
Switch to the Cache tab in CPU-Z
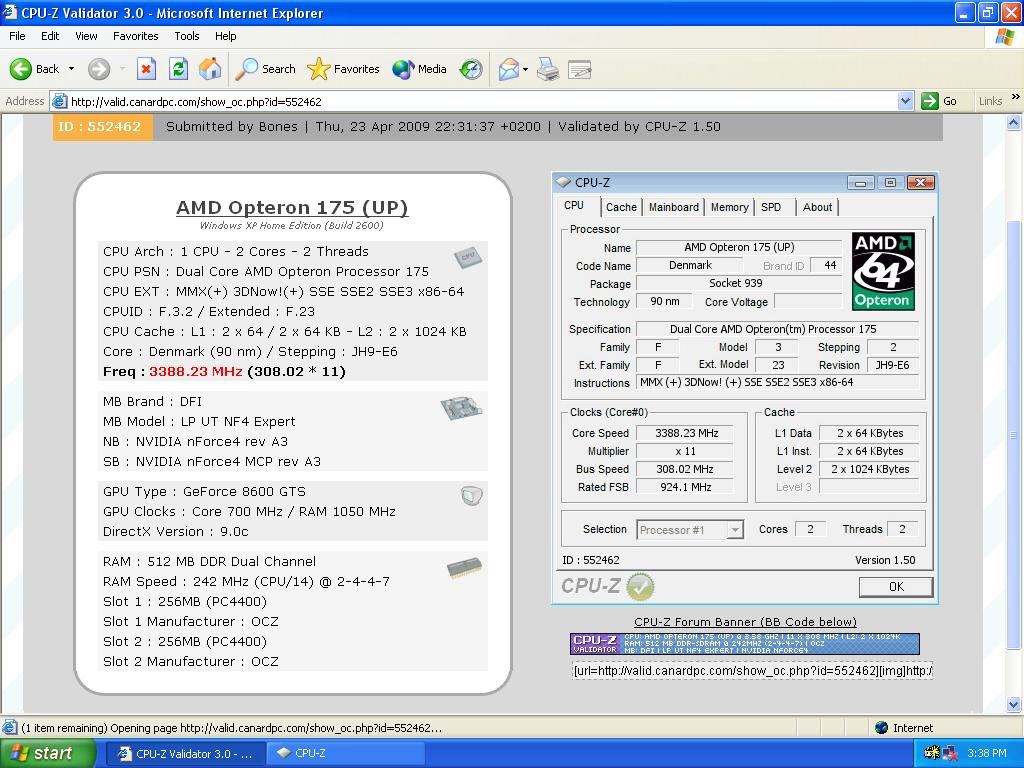[x=621, y=207]
